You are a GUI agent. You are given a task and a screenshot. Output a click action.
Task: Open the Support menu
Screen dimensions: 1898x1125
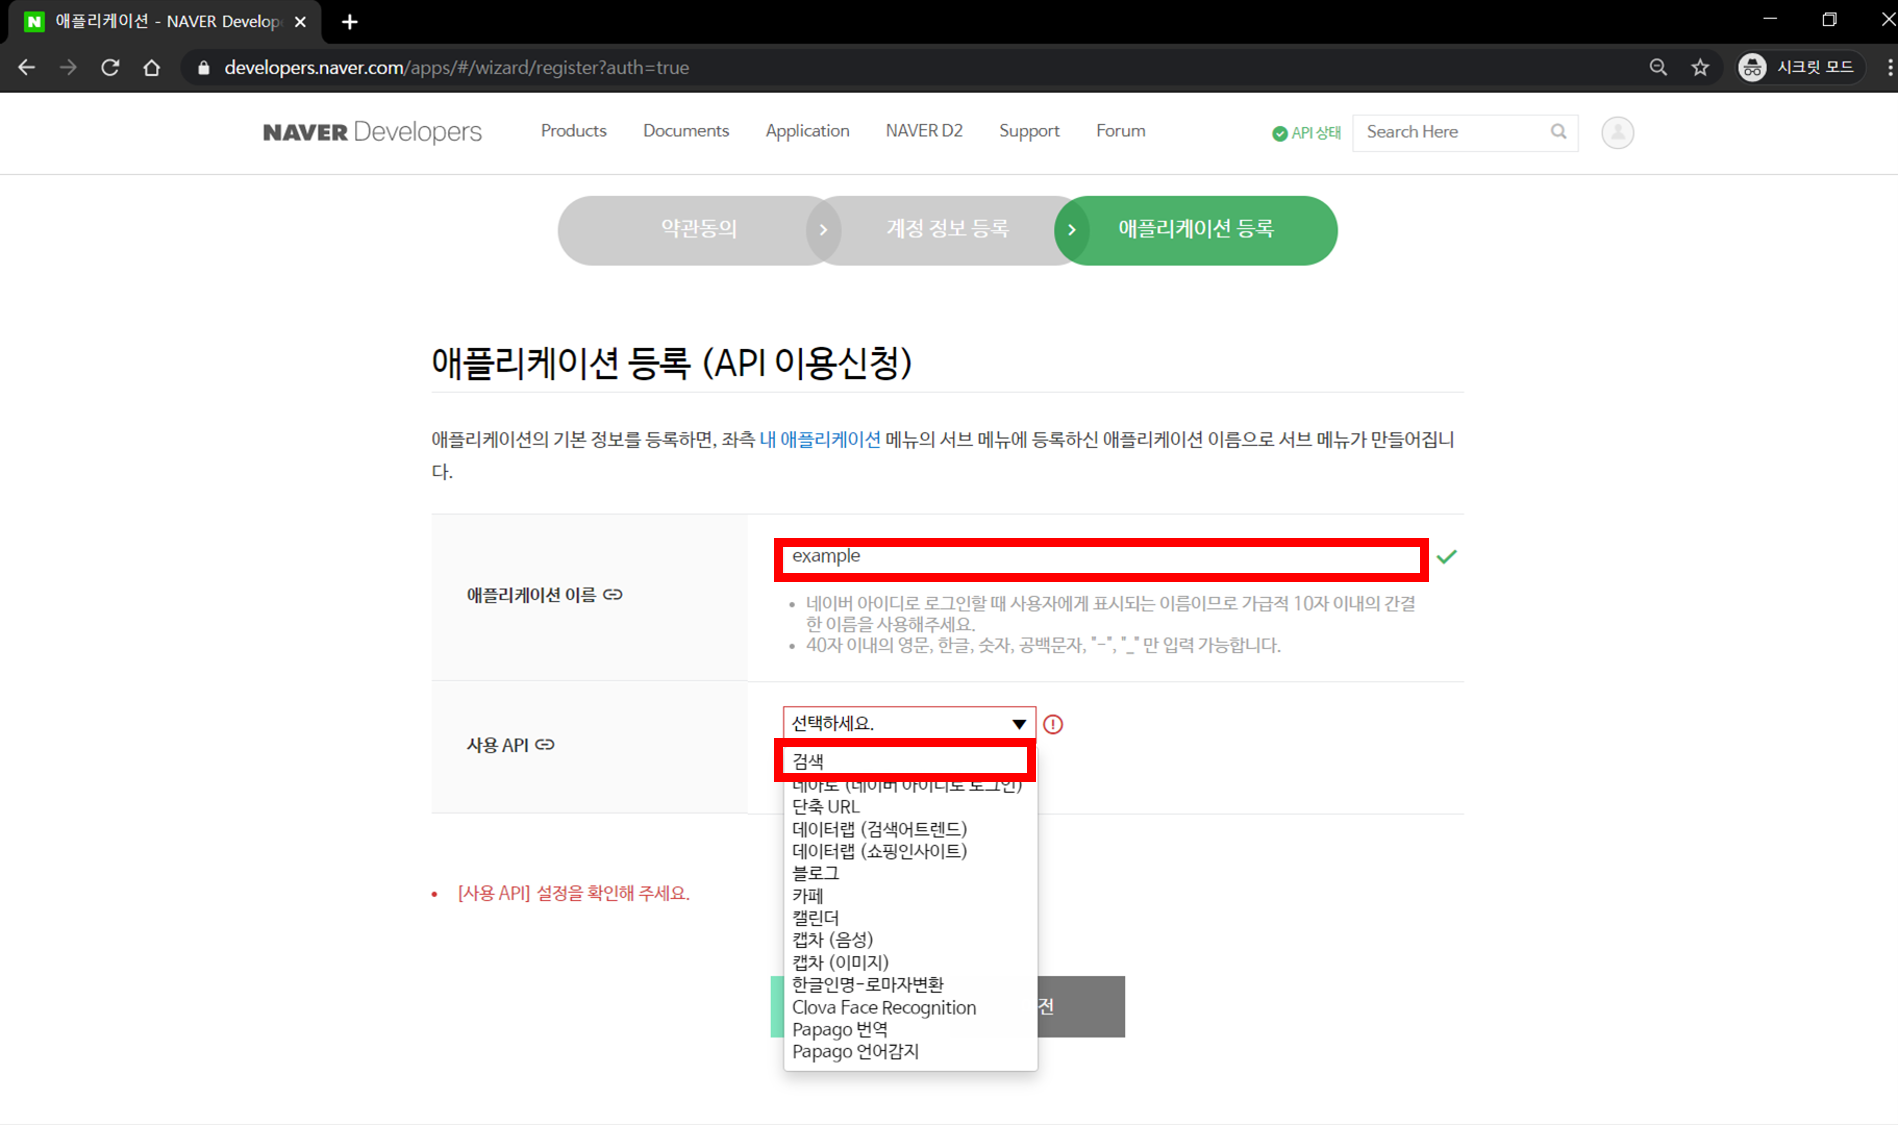click(x=1029, y=131)
